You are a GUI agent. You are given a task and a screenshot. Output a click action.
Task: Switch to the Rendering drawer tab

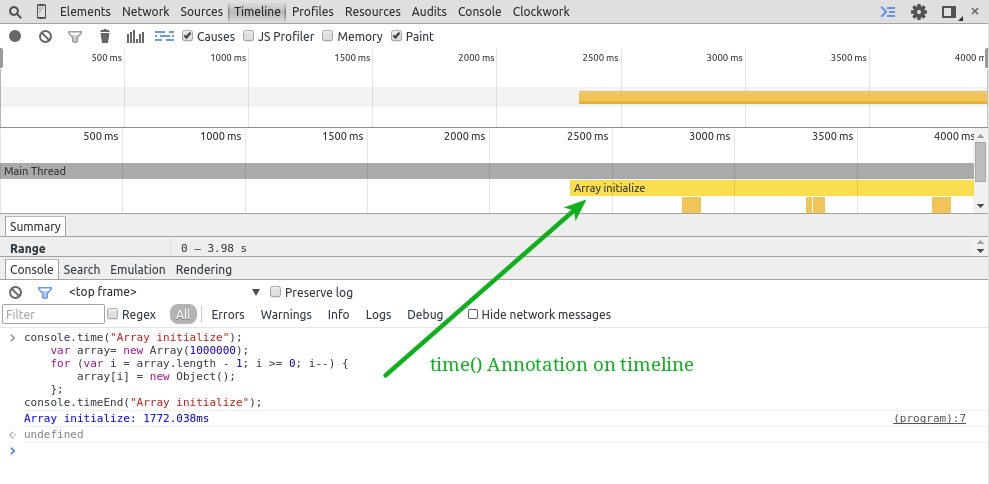click(203, 269)
